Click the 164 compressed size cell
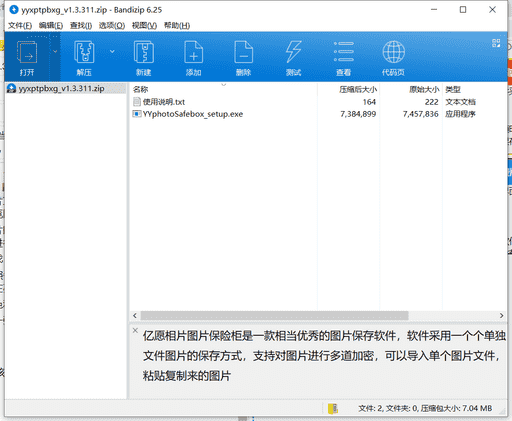This screenshot has width=512, height=421. [369, 102]
